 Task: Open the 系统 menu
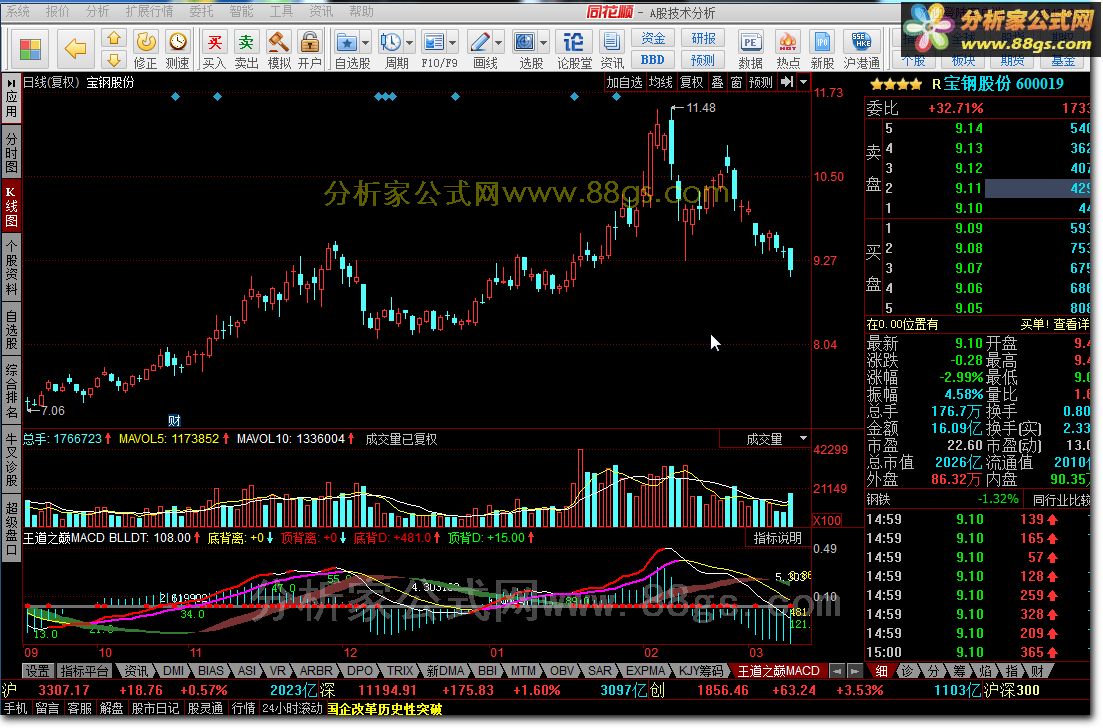(x=18, y=11)
